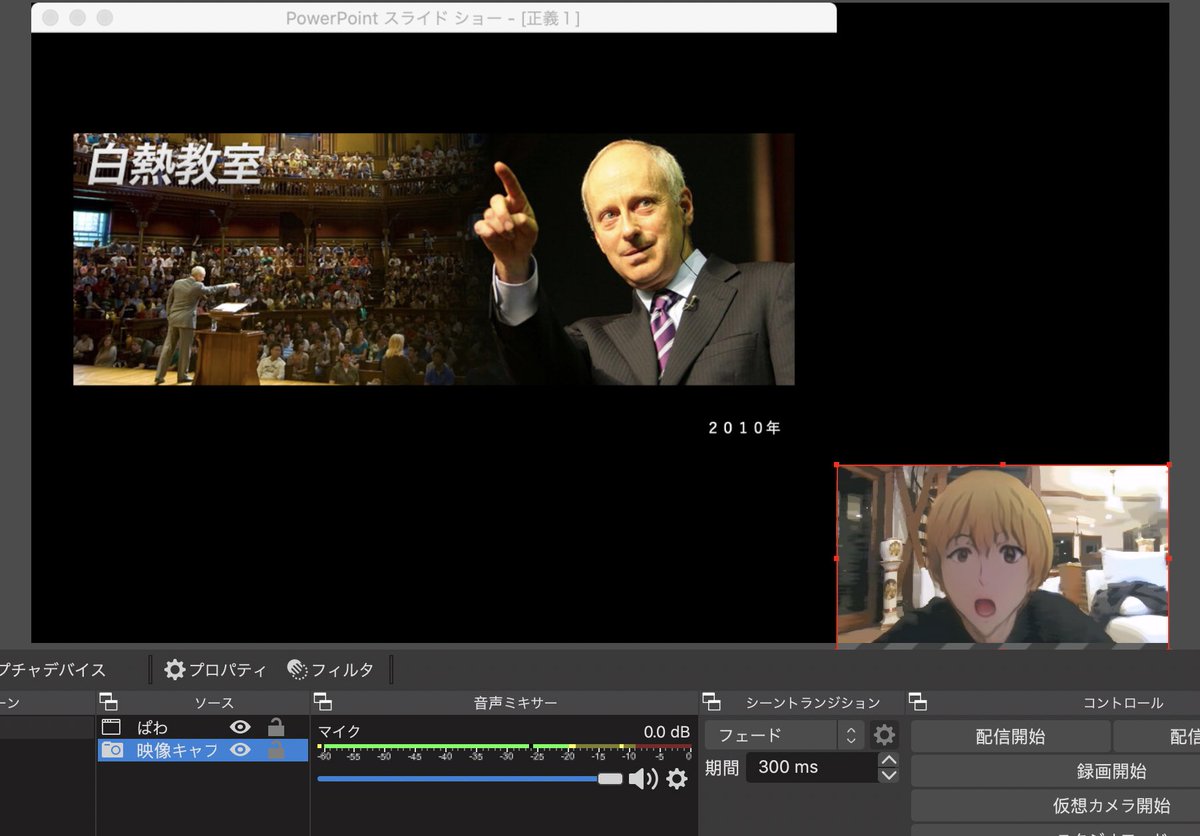Pop out the ソース dock with its float icon
Viewport: 1200px width, 836px height.
108,703
